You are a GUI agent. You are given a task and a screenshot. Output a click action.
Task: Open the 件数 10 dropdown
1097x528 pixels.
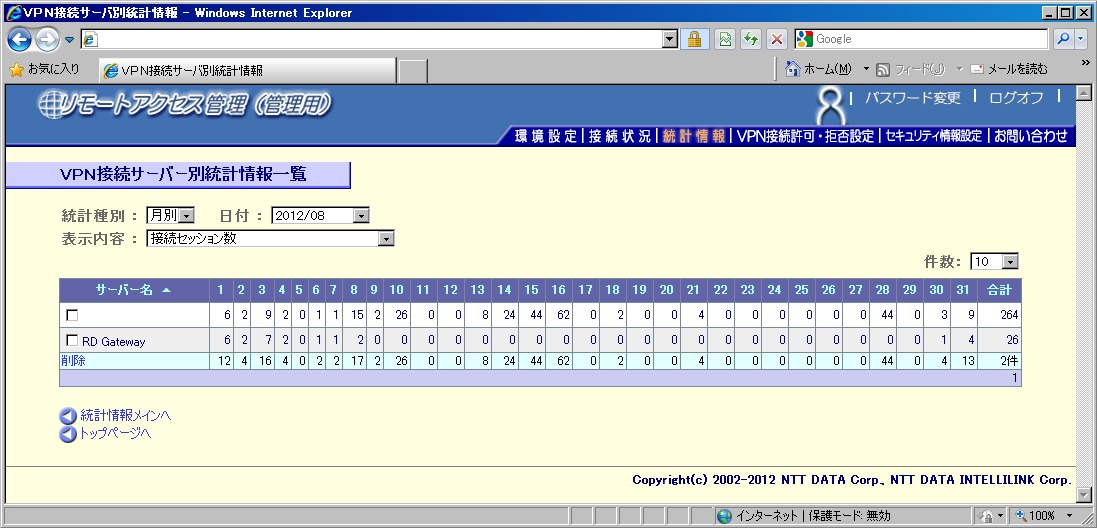993,262
